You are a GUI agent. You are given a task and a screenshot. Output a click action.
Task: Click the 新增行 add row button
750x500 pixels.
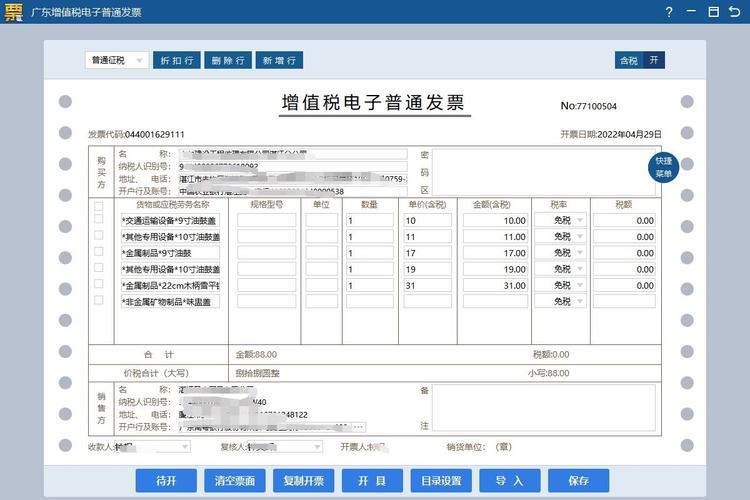[x=279, y=60]
